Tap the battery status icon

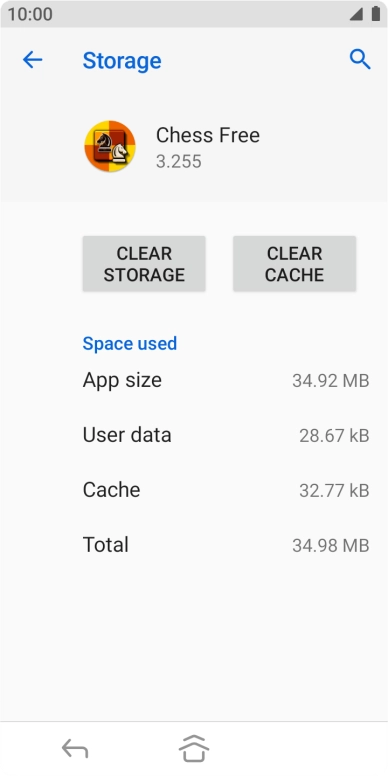click(x=376, y=14)
